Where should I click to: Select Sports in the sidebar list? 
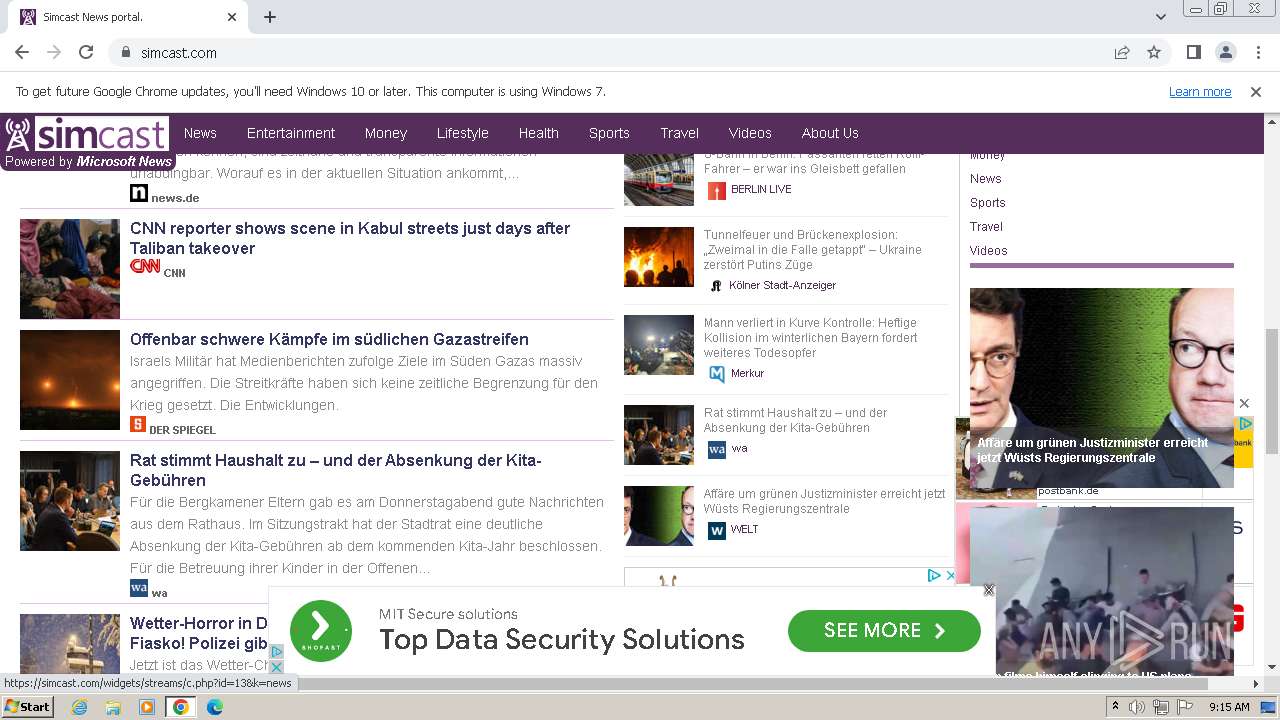987,202
